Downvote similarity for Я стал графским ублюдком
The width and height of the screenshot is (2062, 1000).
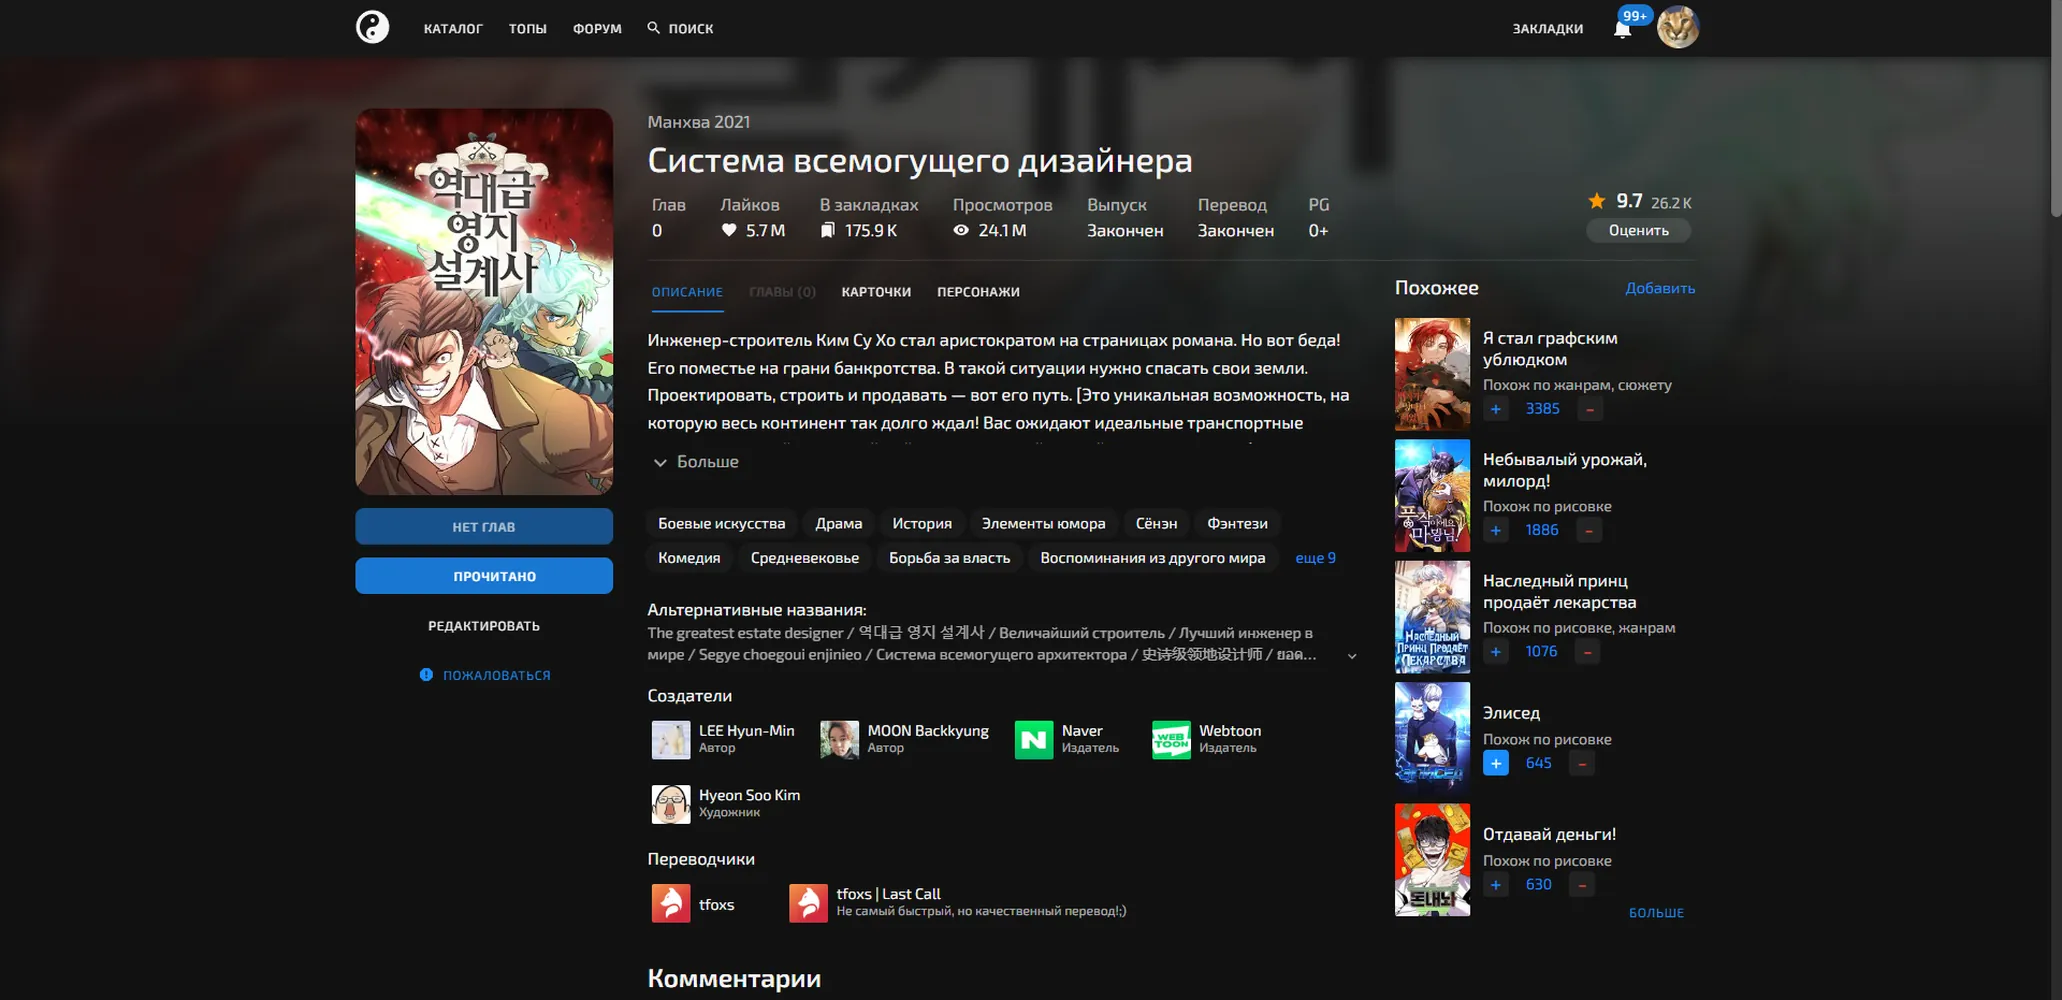pyautogui.click(x=1590, y=409)
